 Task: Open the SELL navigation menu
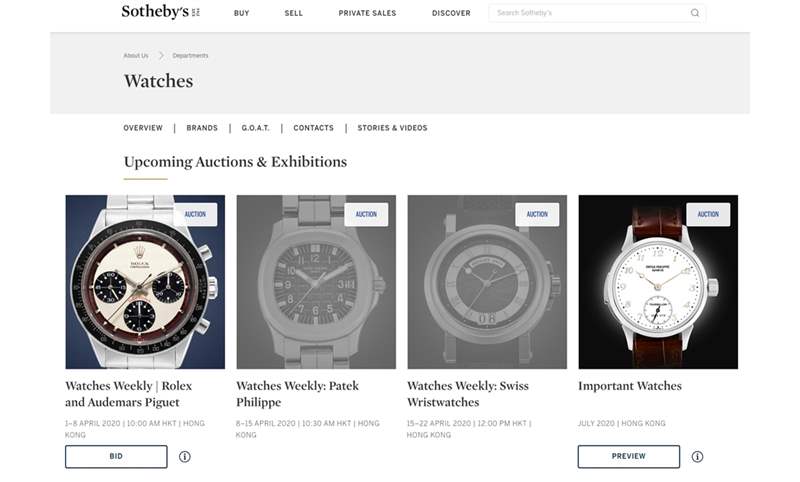click(293, 14)
